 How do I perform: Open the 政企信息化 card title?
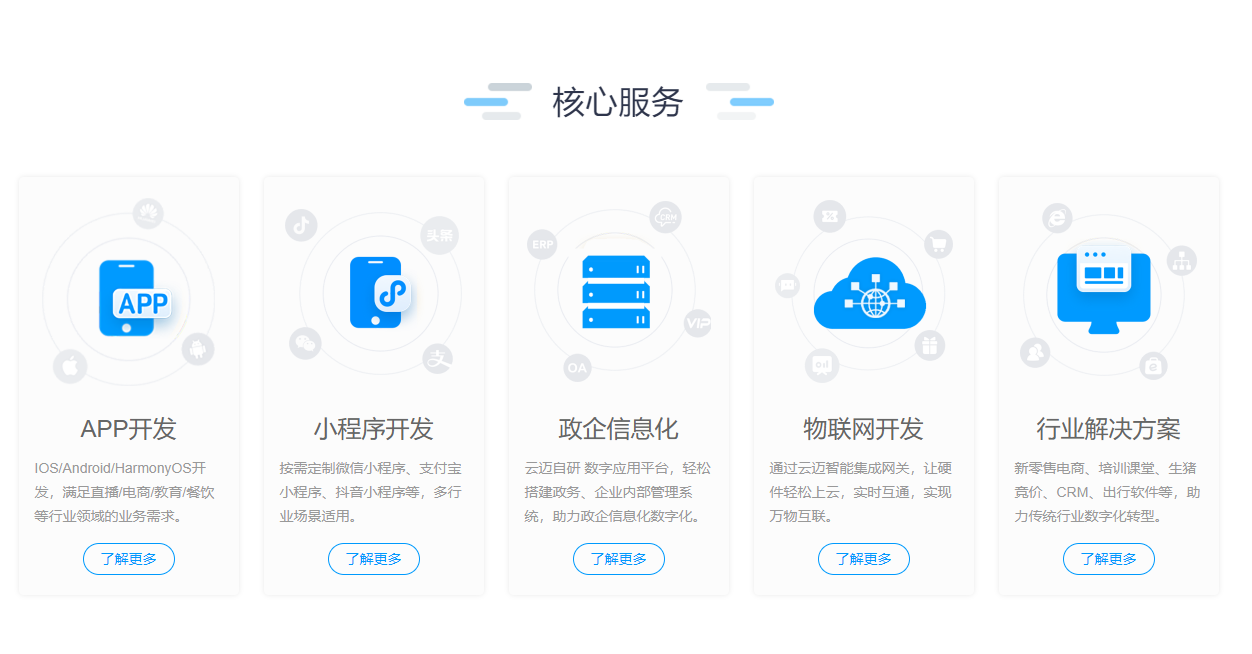(x=619, y=429)
